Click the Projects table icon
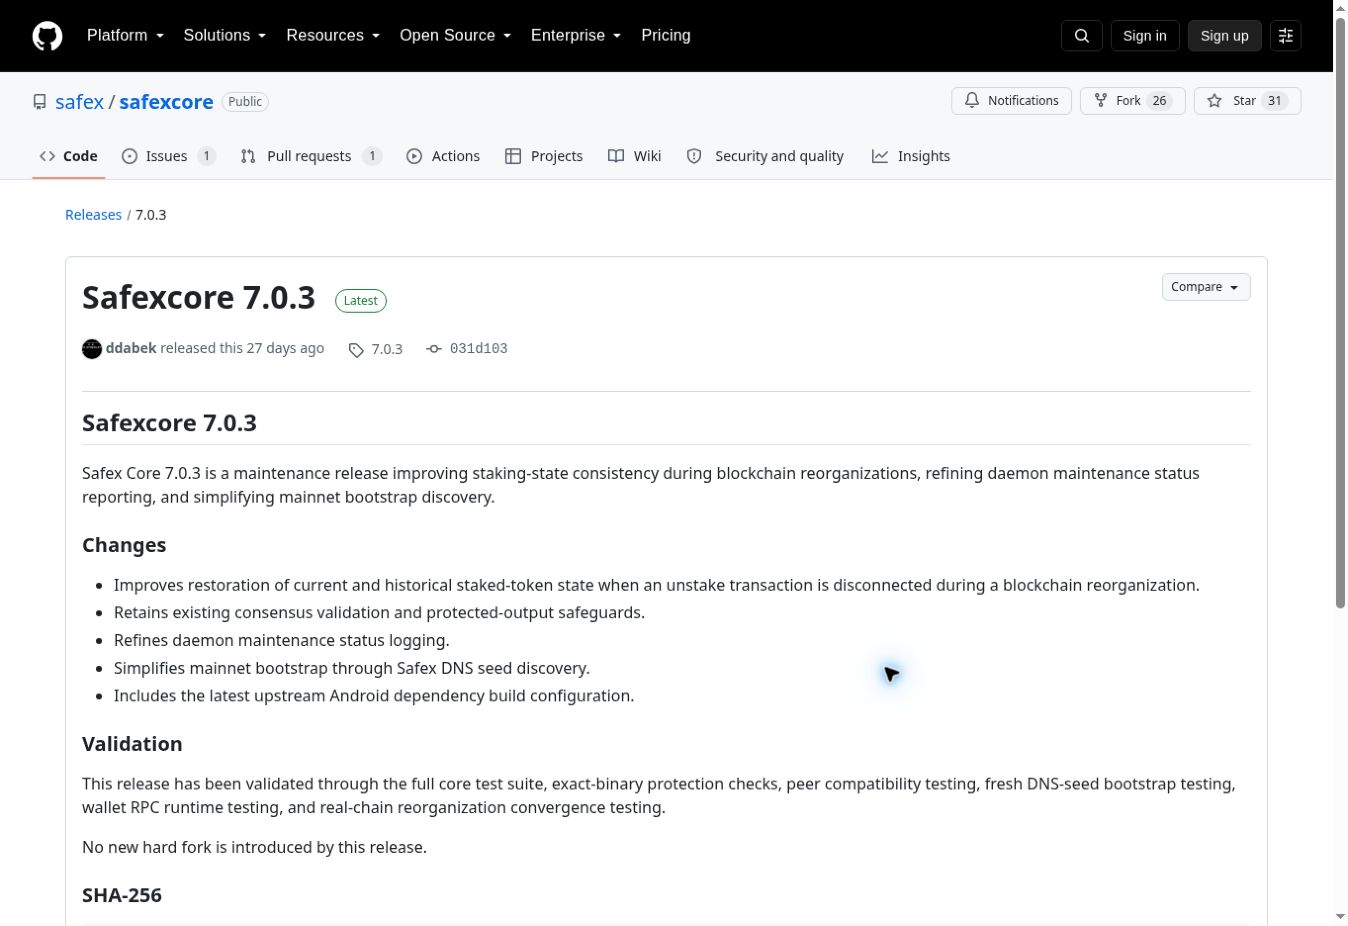 (x=513, y=156)
